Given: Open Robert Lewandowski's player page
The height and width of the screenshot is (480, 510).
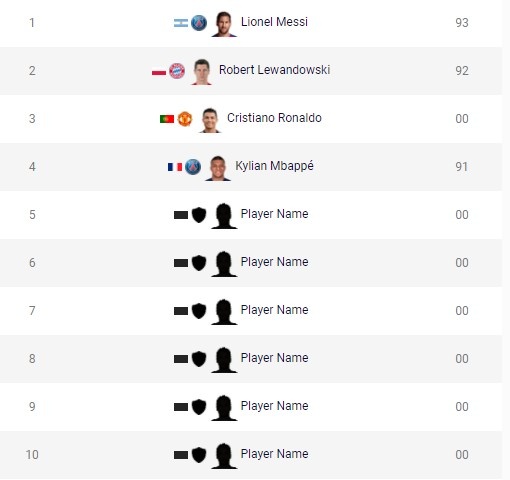Looking at the screenshot, I should click(x=275, y=70).
